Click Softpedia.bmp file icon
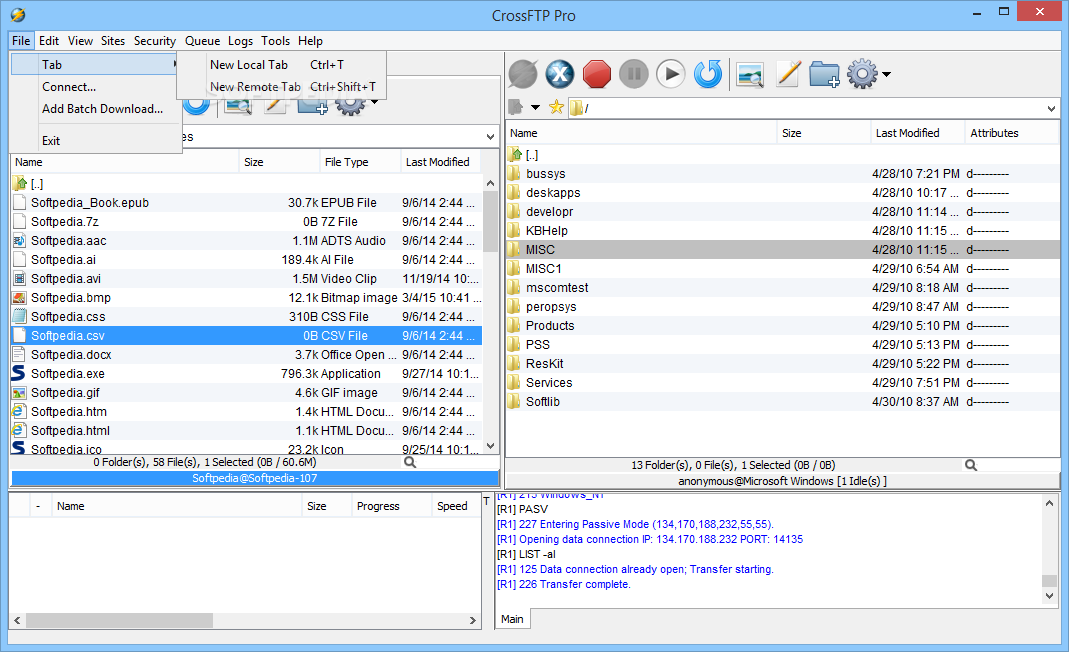Image resolution: width=1069 pixels, height=652 pixels. pyautogui.click(x=19, y=297)
